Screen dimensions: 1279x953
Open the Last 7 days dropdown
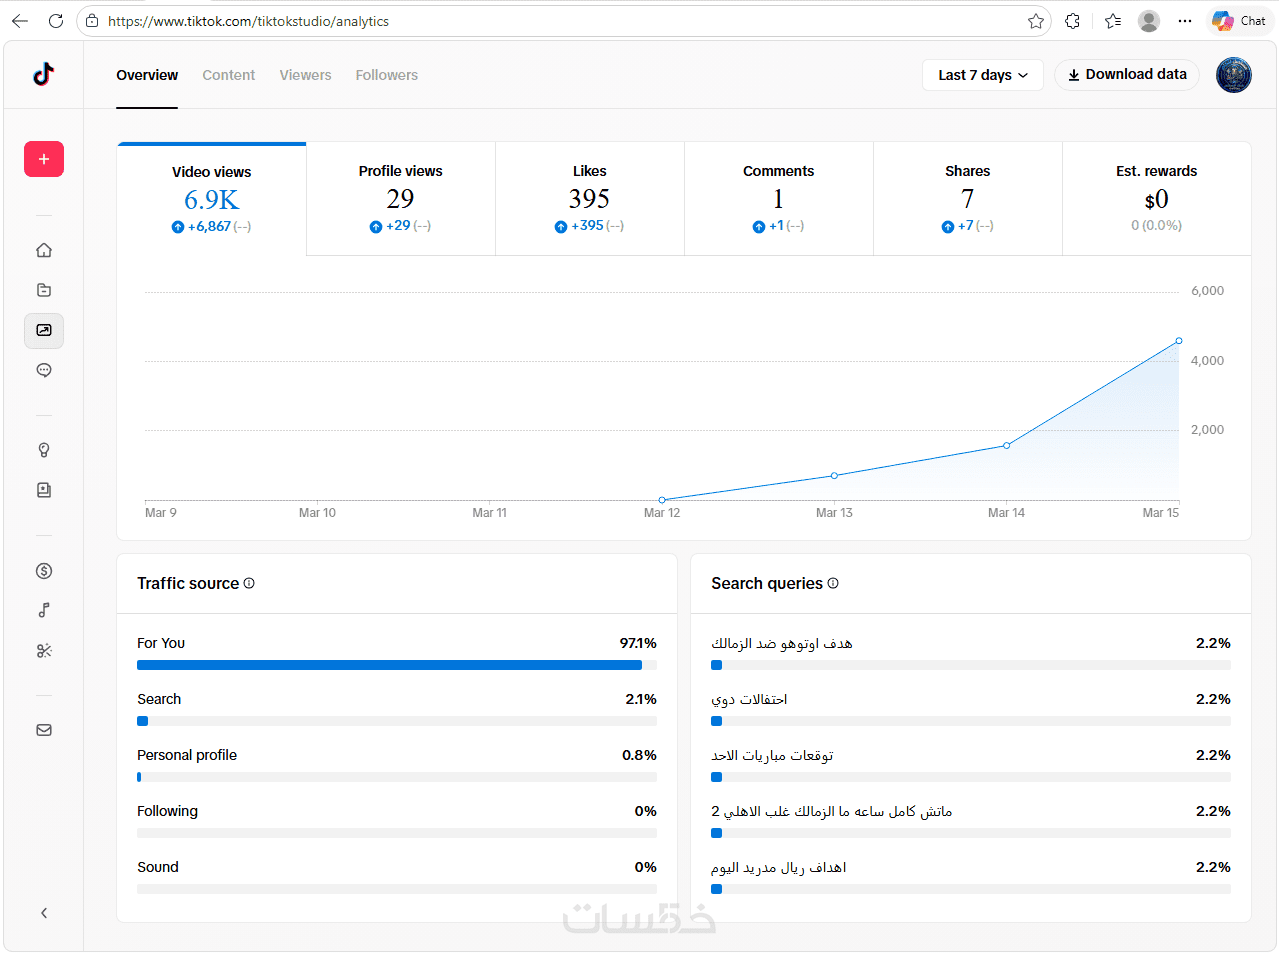(983, 75)
